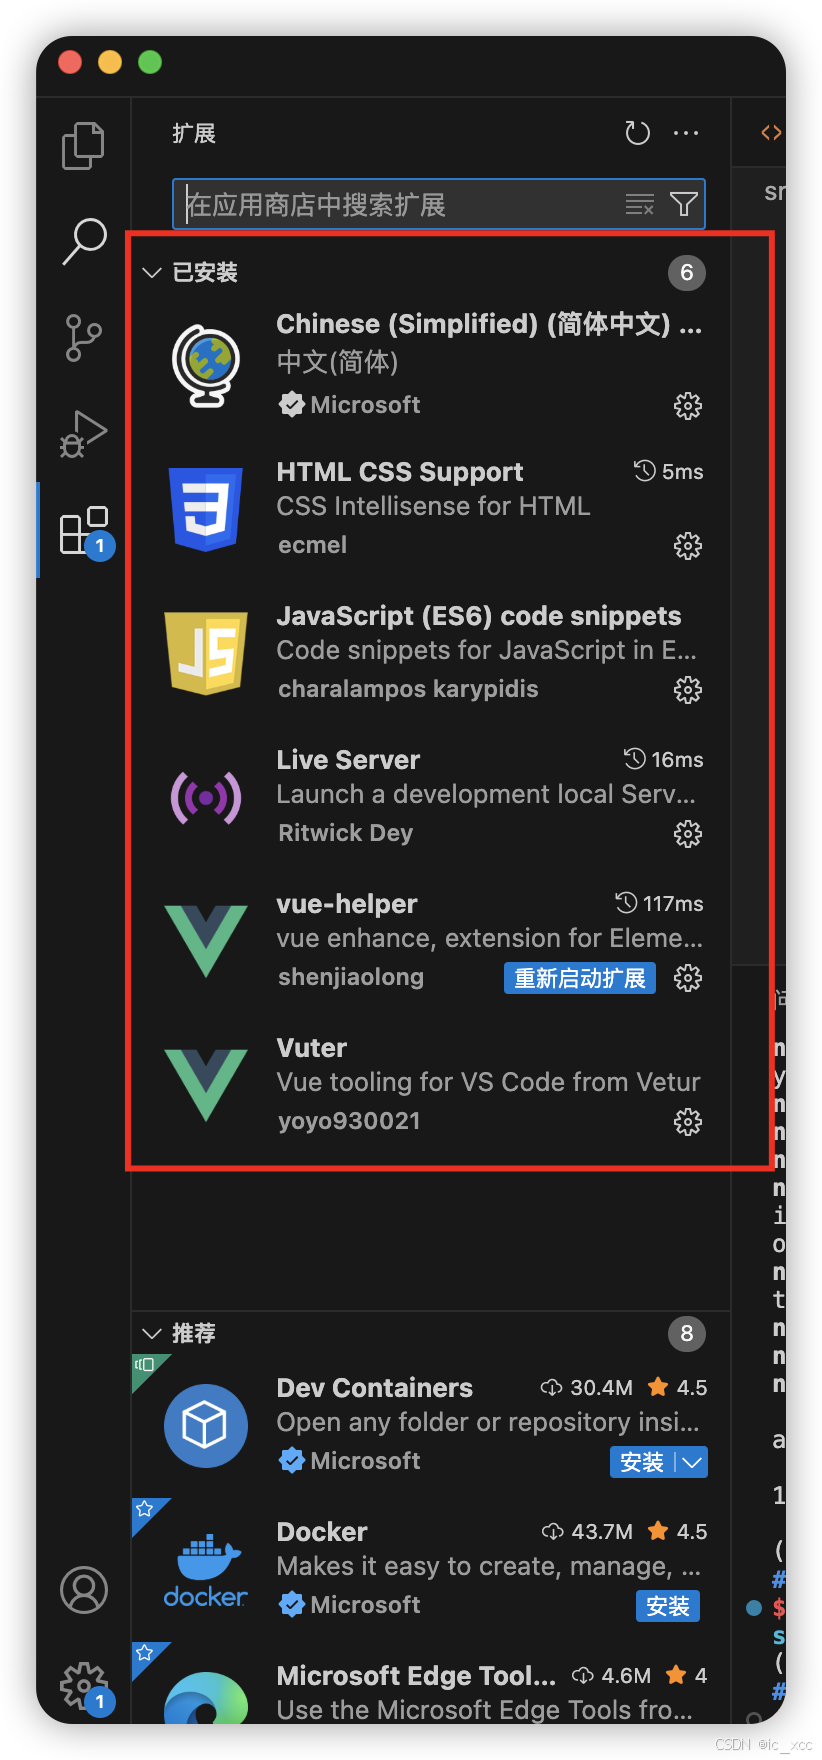Select the HTML CSS Support CSS3 icon
The height and width of the screenshot is (1760, 822).
206,509
